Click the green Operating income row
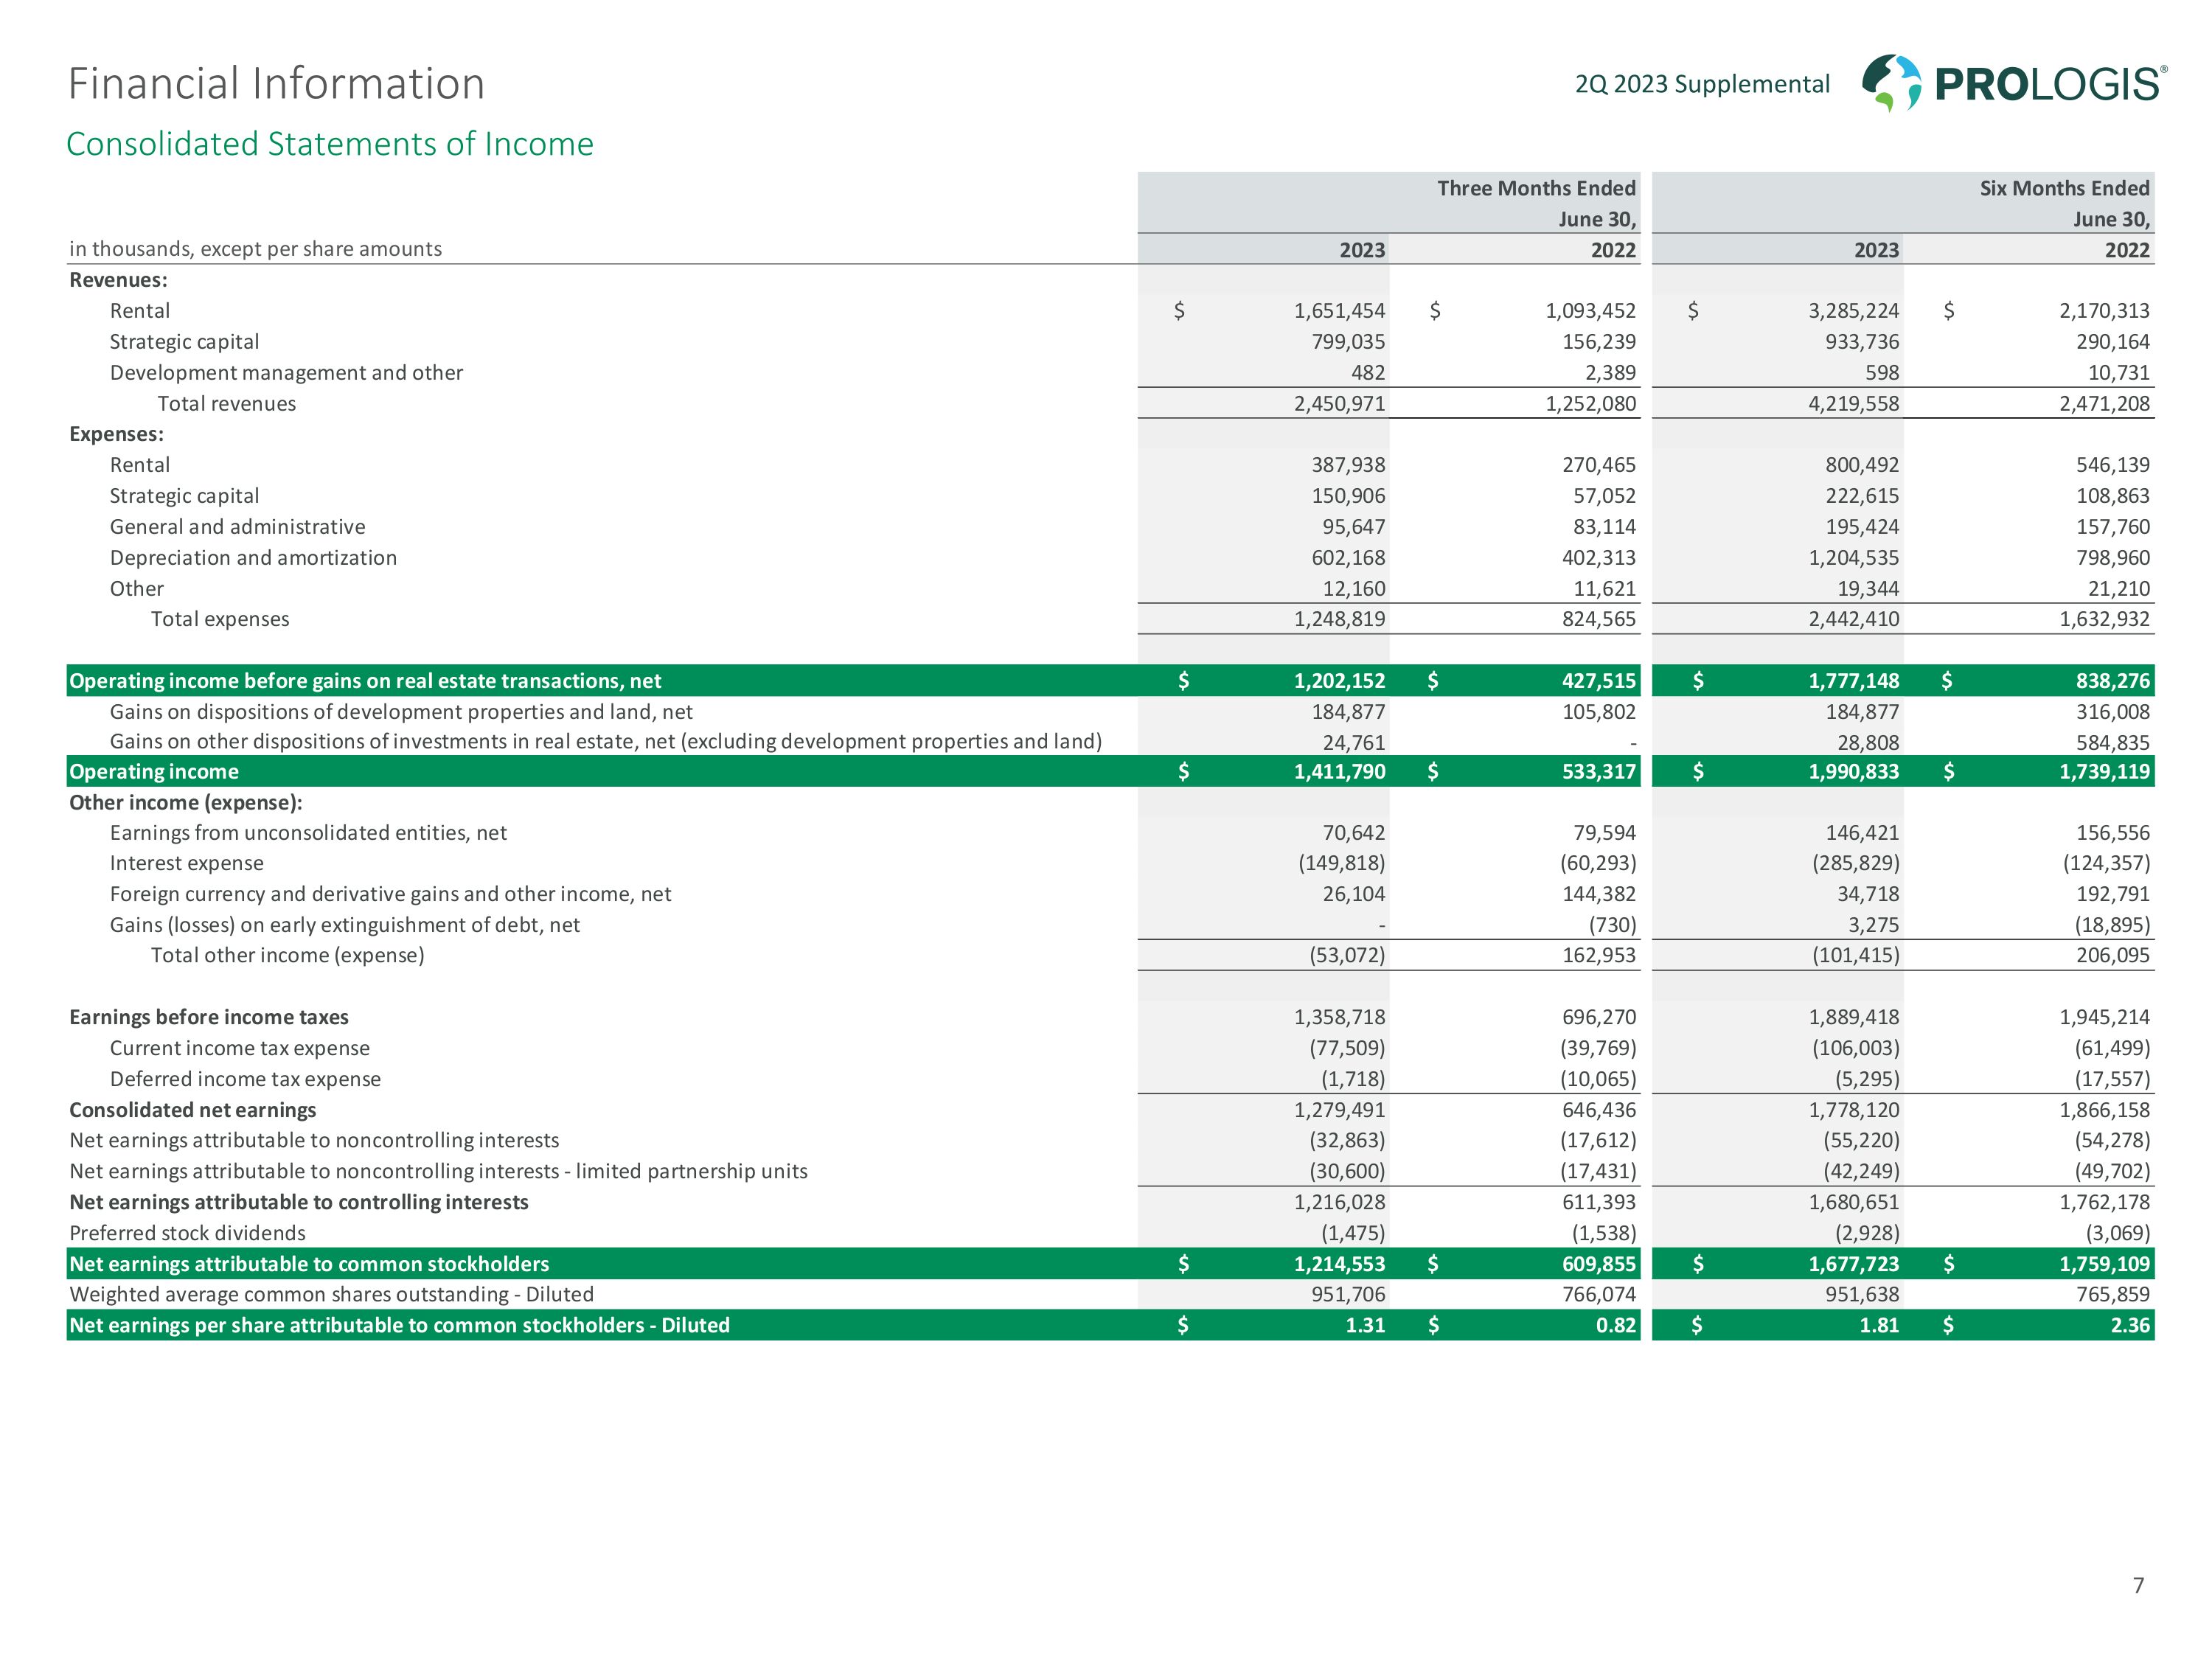Screen dimensions: 2212x1659 (x=154, y=771)
